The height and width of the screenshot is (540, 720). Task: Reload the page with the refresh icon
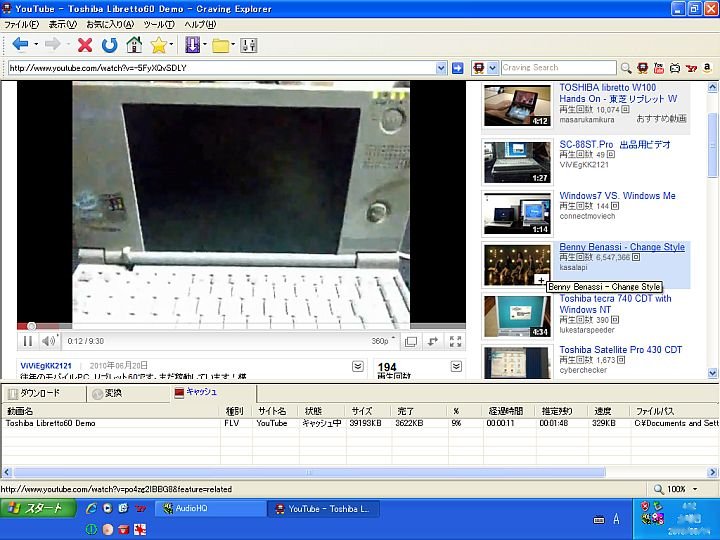109,45
